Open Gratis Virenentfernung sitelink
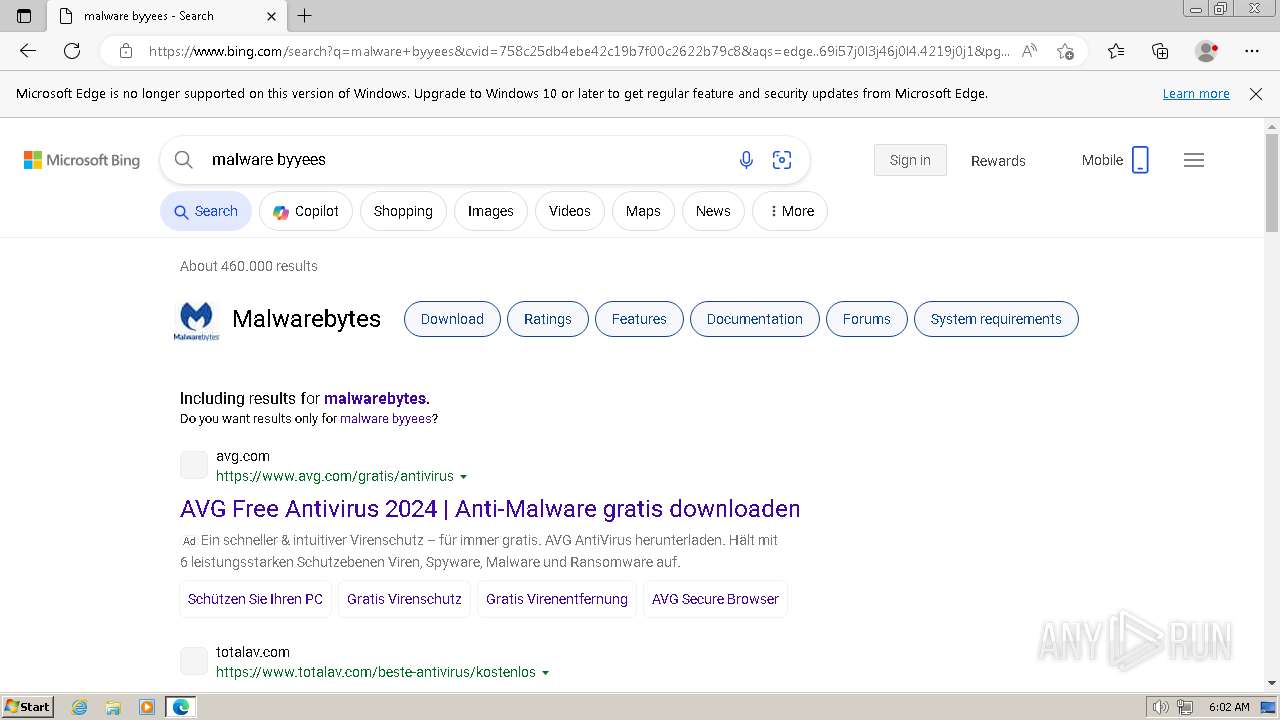 557,599
